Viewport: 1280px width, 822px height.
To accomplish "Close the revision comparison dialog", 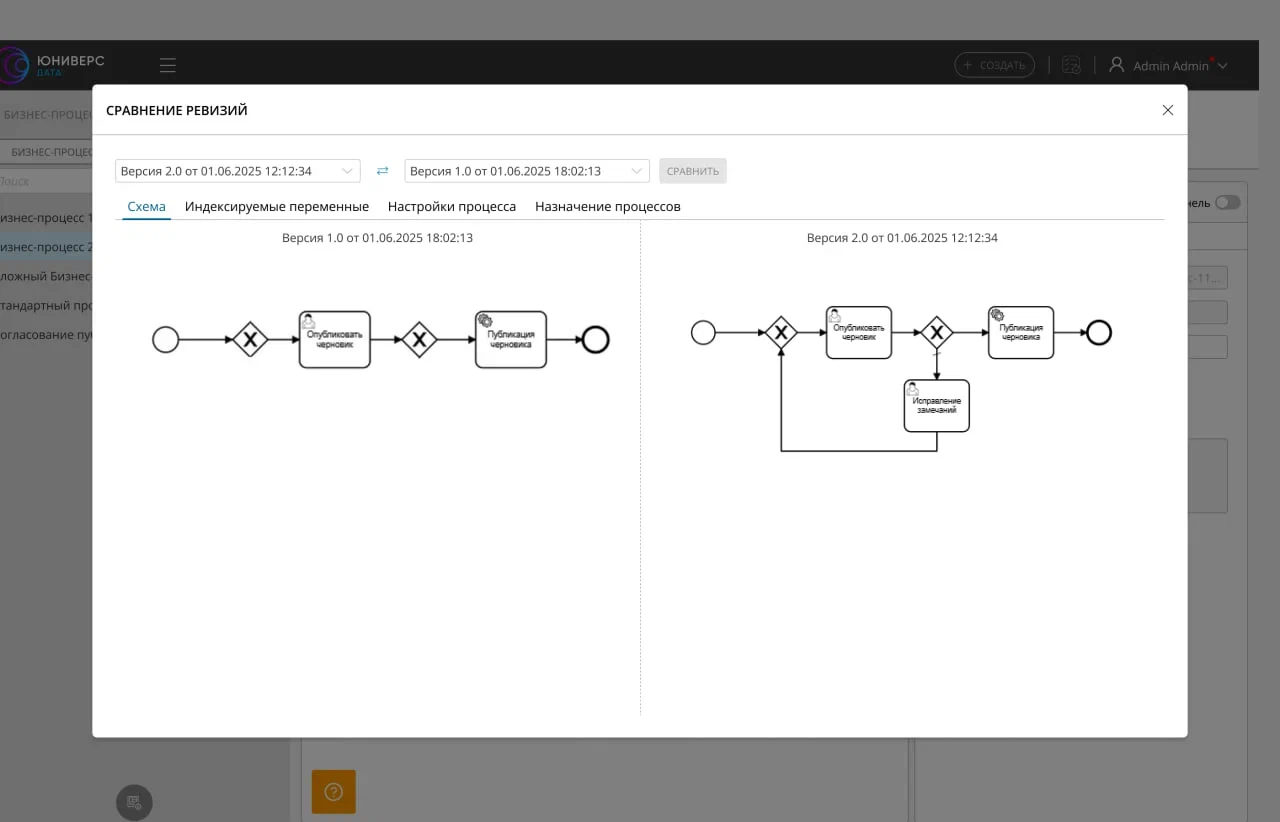I will (1167, 110).
